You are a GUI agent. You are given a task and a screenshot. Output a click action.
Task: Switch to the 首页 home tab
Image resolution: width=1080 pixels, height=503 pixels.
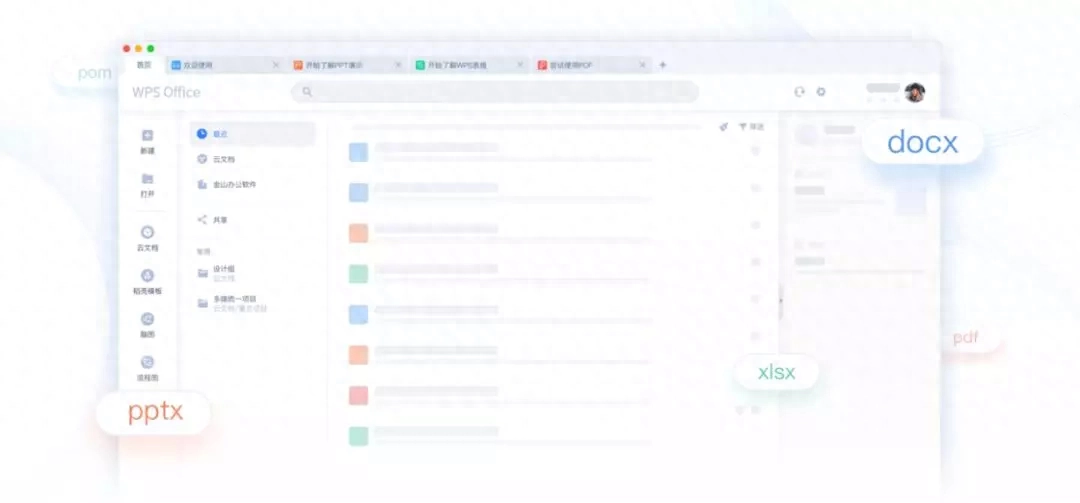144,65
